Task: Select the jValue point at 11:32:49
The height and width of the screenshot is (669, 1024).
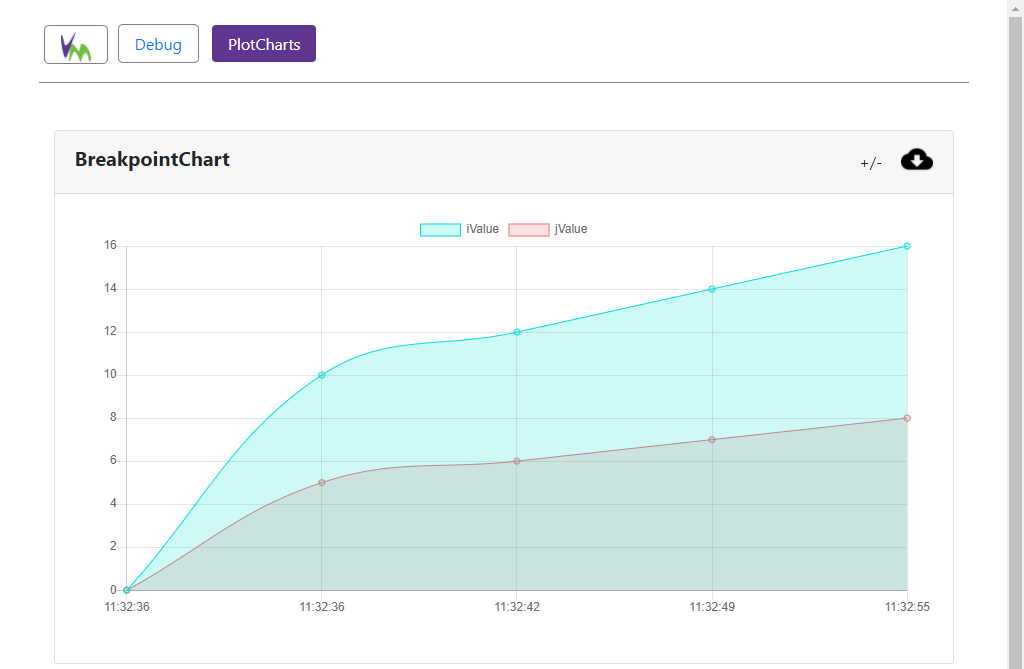Action: tap(712, 439)
